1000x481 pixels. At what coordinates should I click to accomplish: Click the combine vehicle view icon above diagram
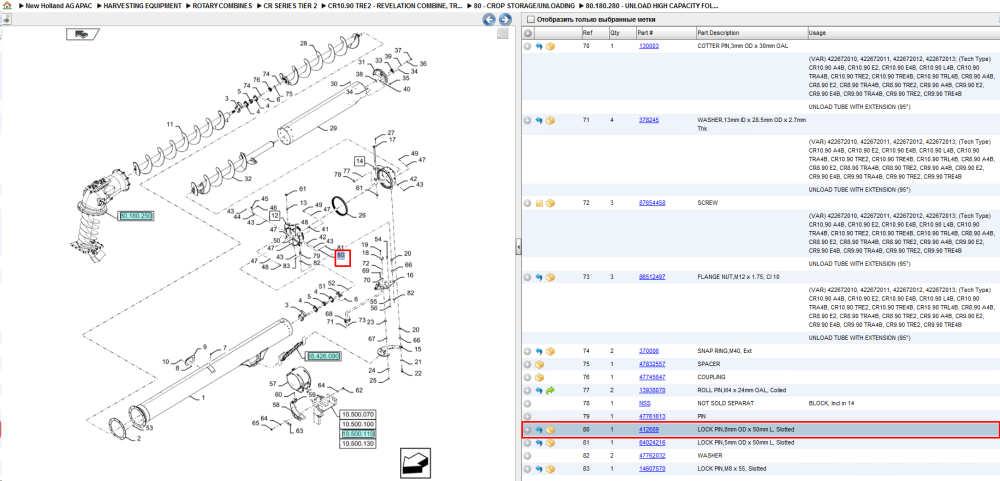[x=81, y=34]
